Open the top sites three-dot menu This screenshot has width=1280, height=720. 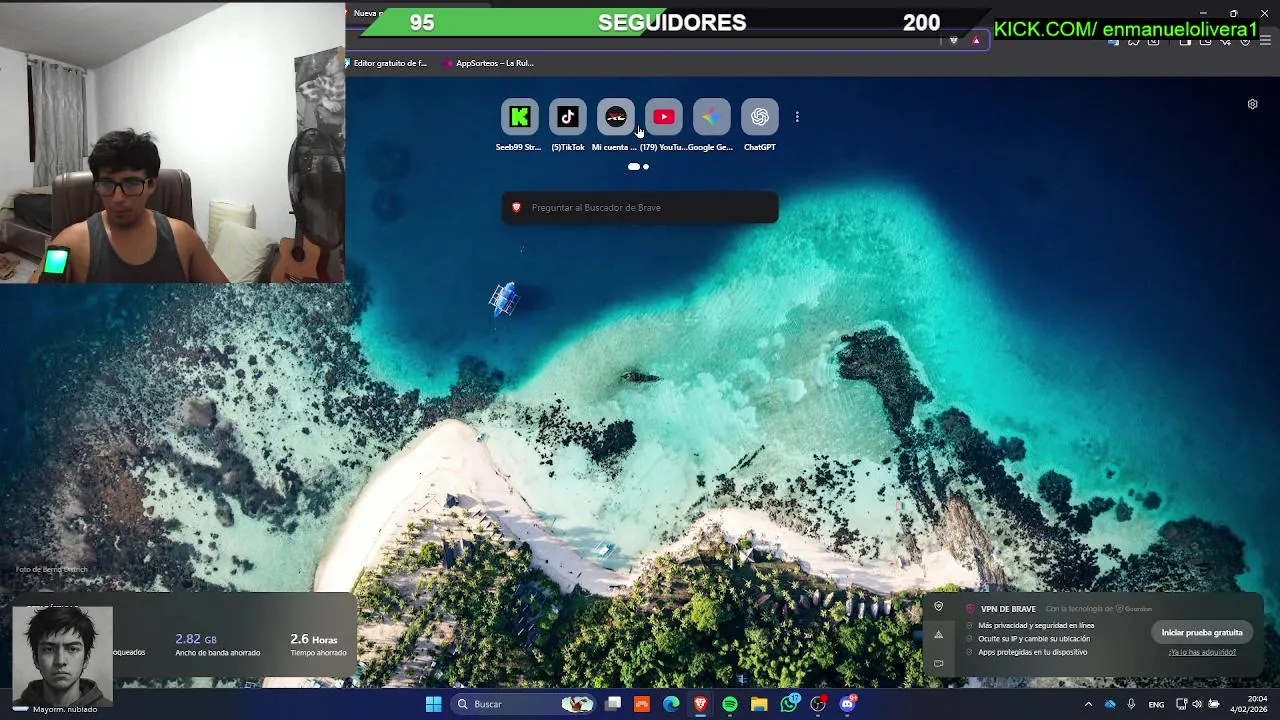(797, 117)
